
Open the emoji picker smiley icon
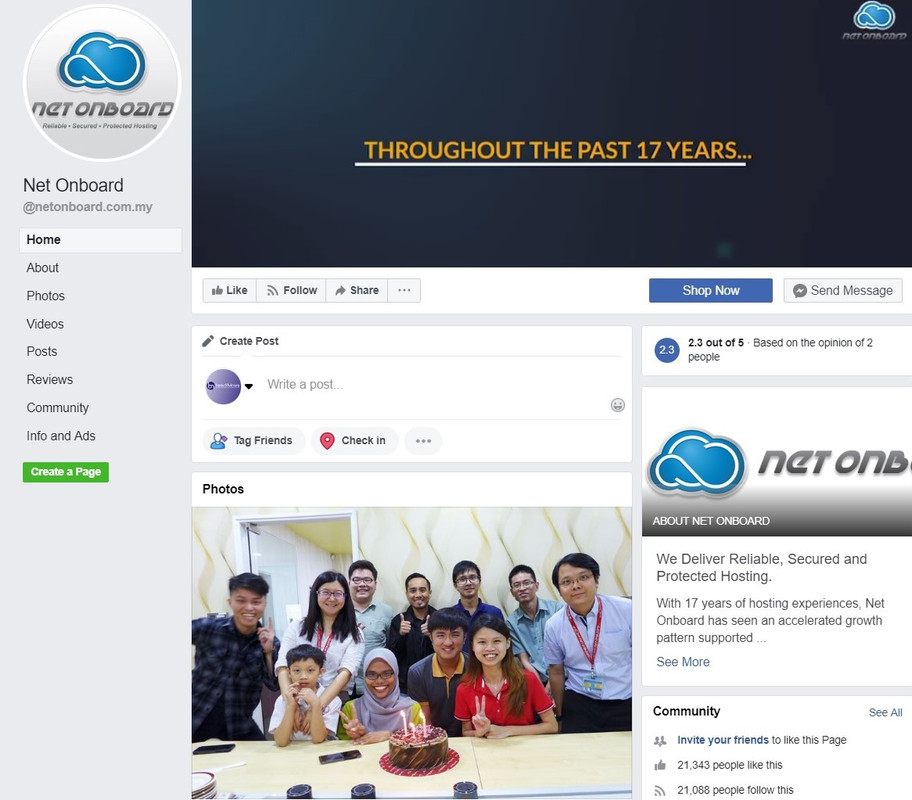(618, 405)
